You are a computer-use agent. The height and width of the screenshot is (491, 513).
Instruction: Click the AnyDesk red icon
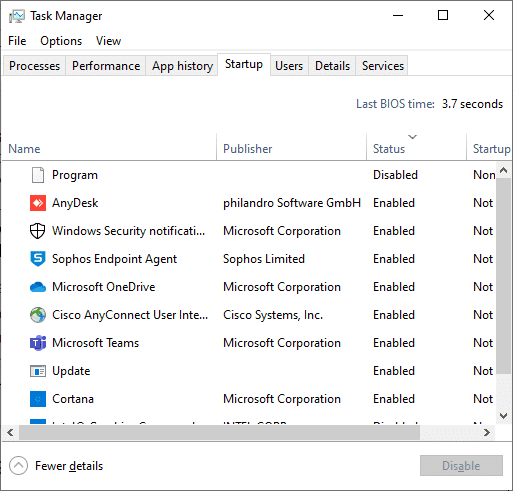tap(38, 203)
